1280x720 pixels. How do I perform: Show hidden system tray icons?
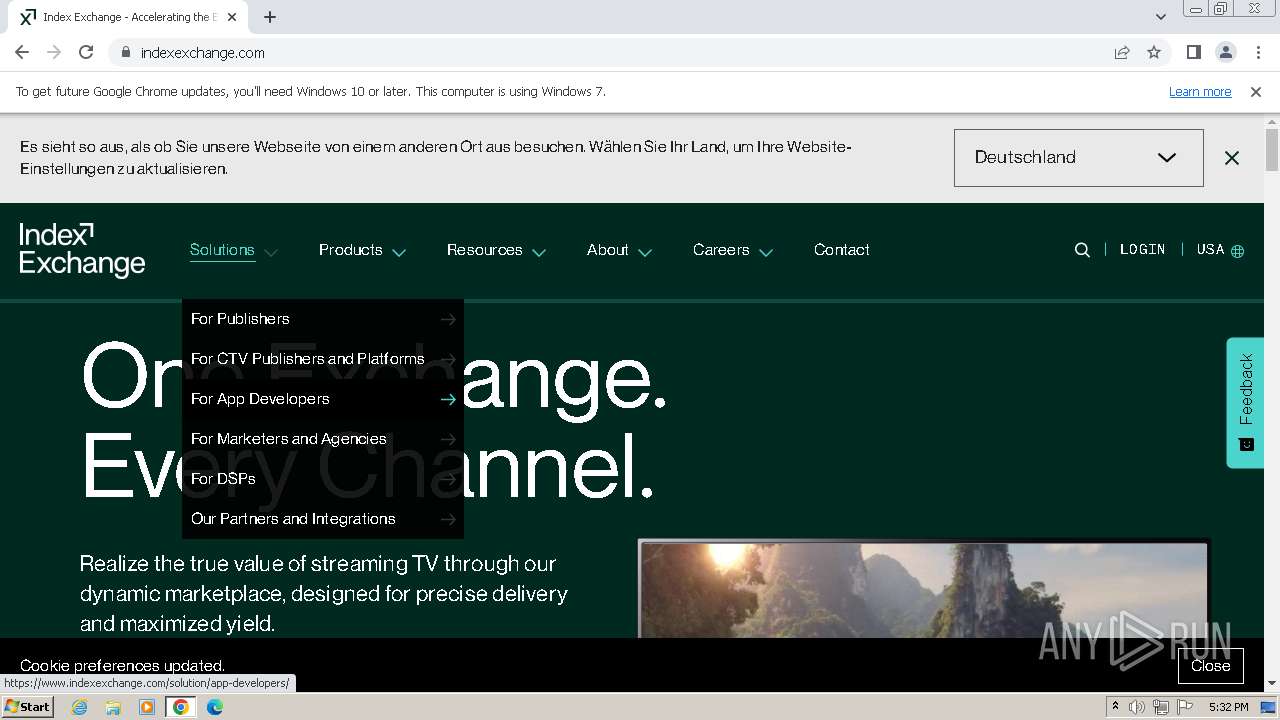click(1115, 707)
